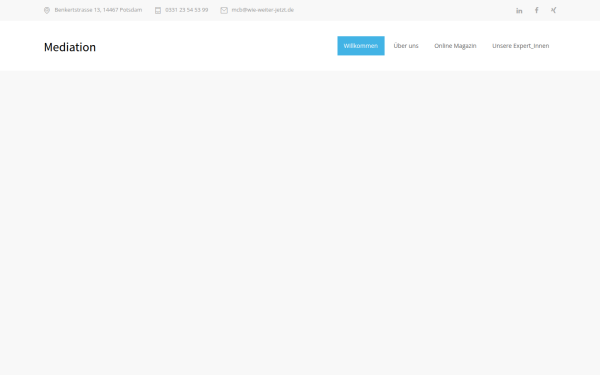The width and height of the screenshot is (600, 375).
Task: Click the location pin icon
Action: (47, 10)
